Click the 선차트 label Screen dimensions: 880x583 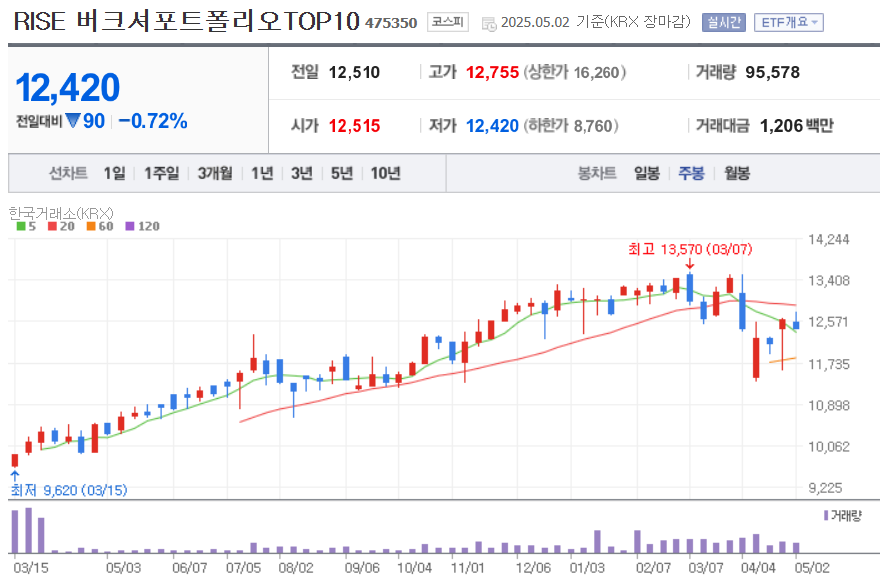coord(68,173)
